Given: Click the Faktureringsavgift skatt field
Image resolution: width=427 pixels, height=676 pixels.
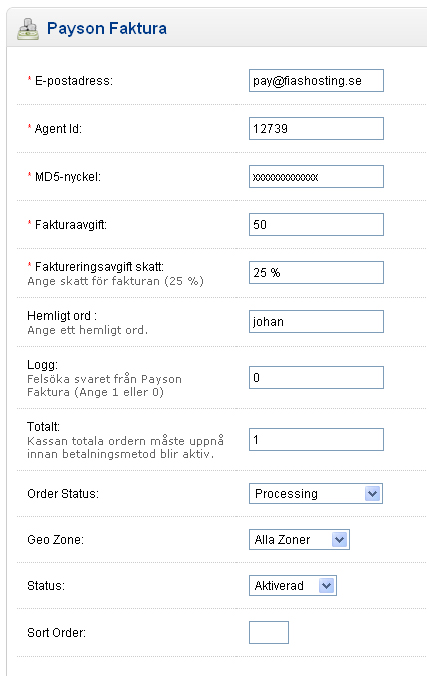Looking at the screenshot, I should tap(316, 272).
